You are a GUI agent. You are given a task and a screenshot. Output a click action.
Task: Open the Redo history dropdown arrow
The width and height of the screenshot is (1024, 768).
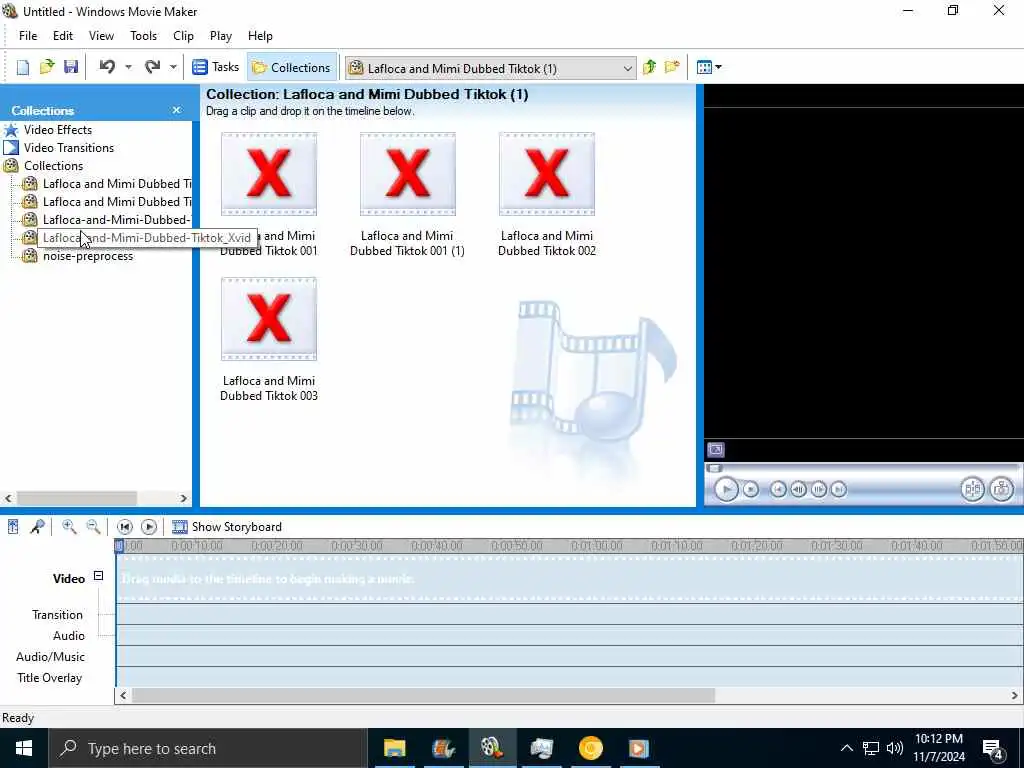[173, 67]
